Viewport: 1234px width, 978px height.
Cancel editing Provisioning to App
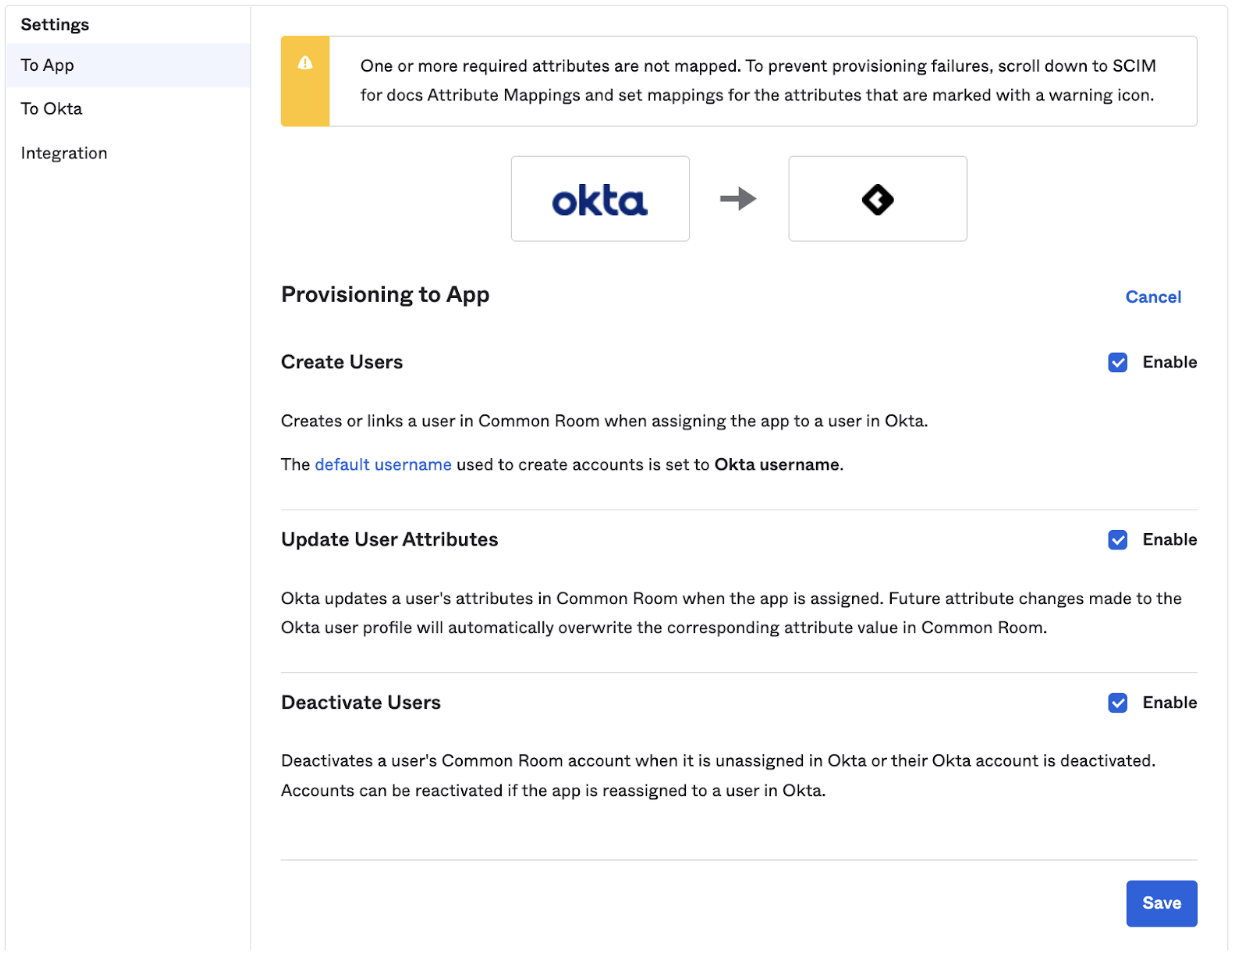1153,297
